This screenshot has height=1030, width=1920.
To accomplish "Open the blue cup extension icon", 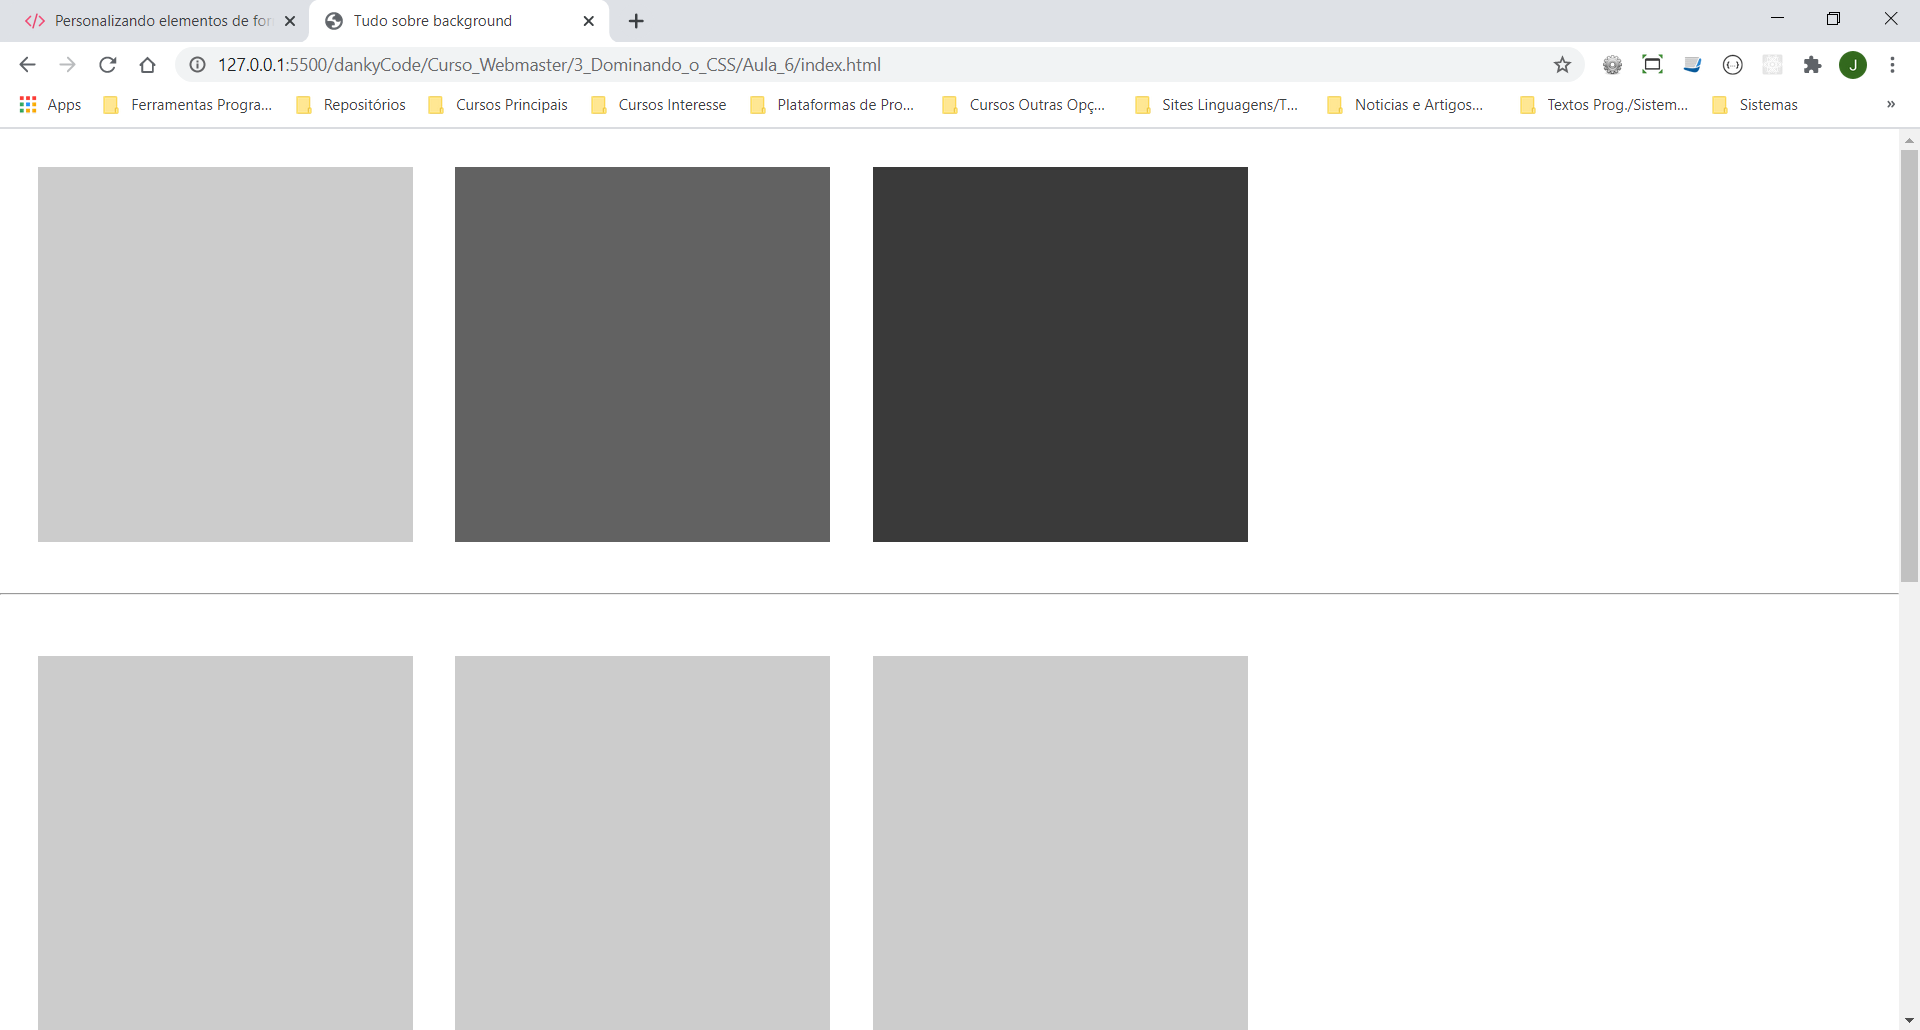I will coord(1692,65).
